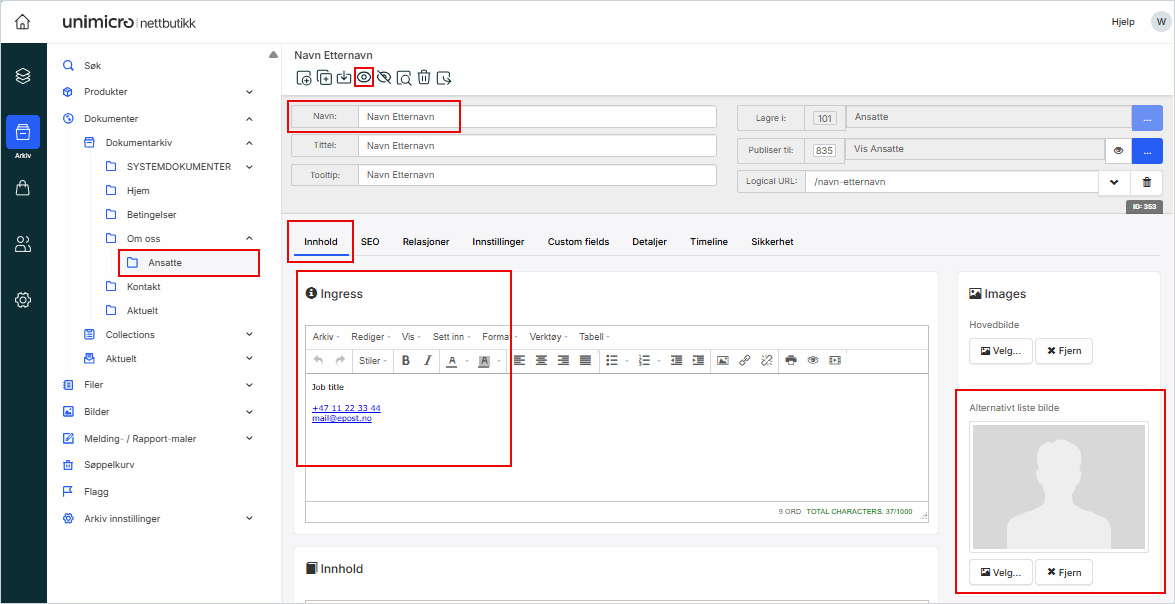Open the text color picker in editor
The height and width of the screenshot is (604, 1175).
coord(452,361)
